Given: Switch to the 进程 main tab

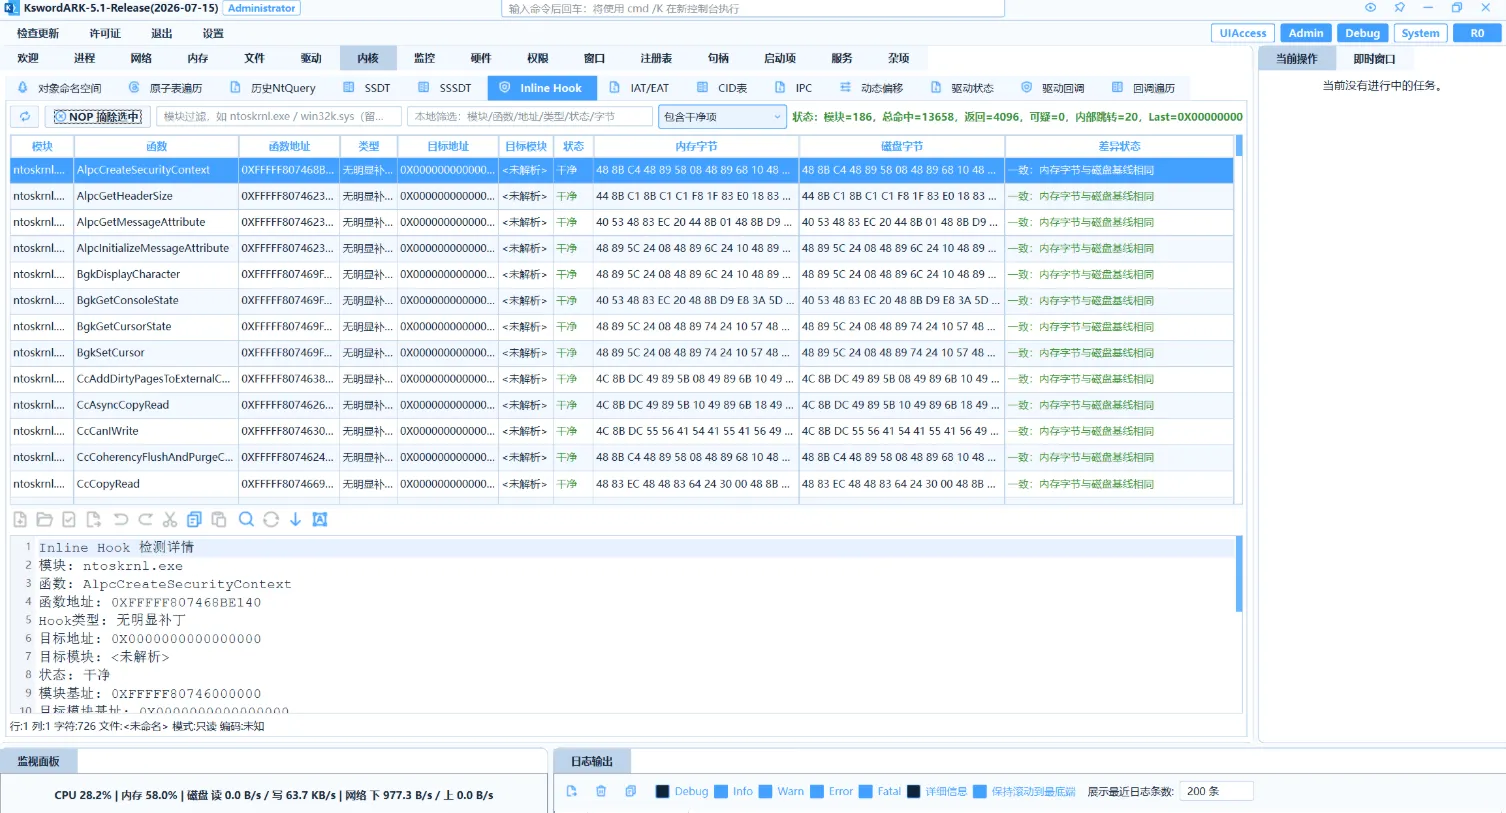Looking at the screenshot, I should point(85,58).
